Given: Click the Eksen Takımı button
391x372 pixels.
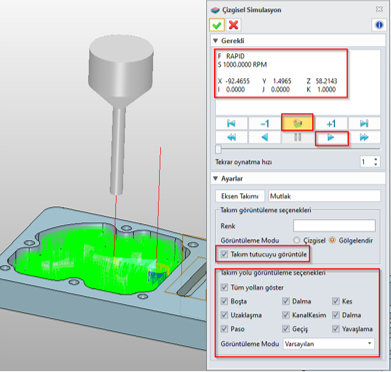Looking at the screenshot, I should click(240, 196).
